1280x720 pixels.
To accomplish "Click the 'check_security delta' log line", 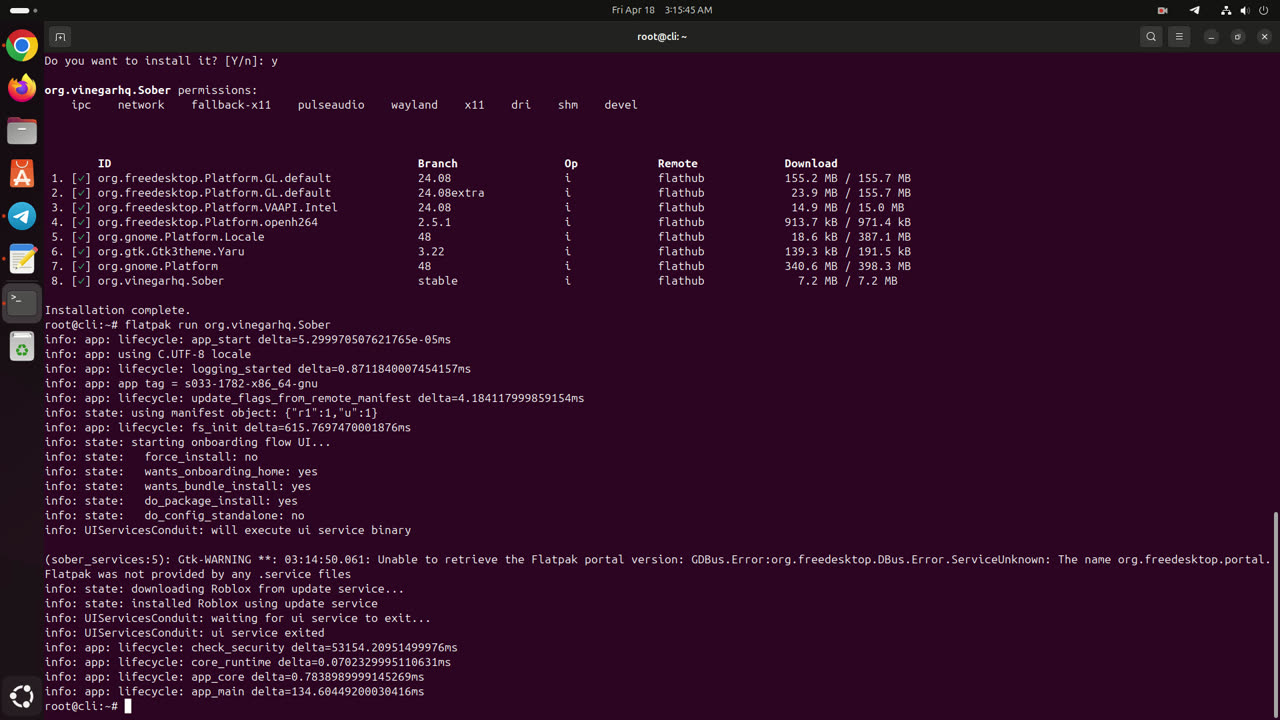I will (x=251, y=648).
